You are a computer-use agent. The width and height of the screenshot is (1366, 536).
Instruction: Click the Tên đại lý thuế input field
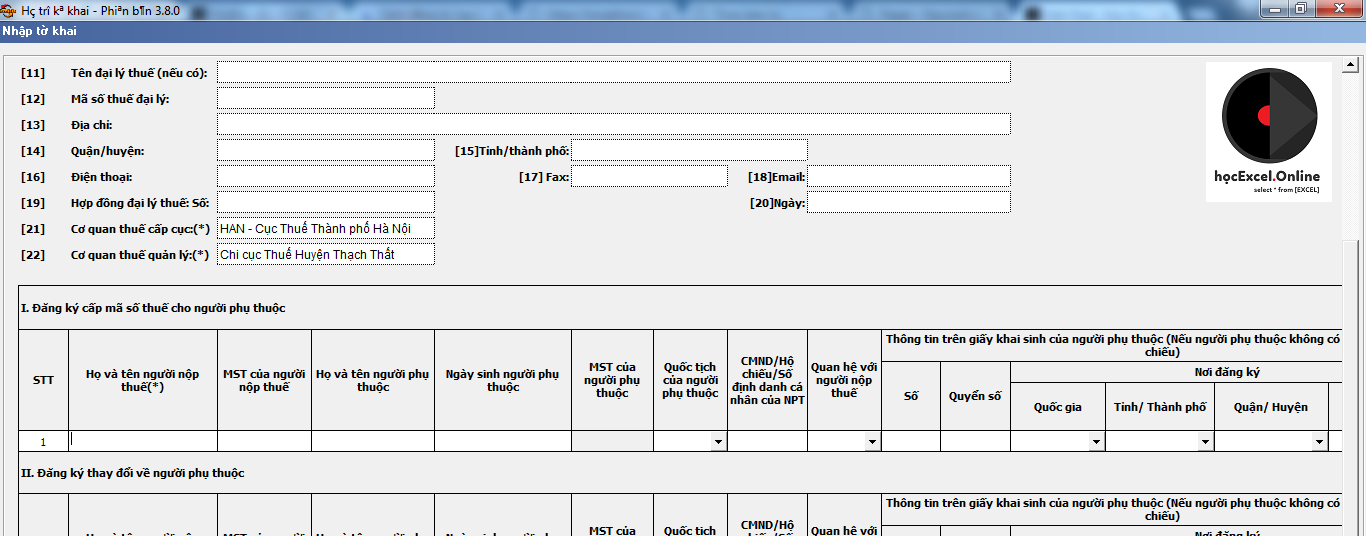(613, 72)
